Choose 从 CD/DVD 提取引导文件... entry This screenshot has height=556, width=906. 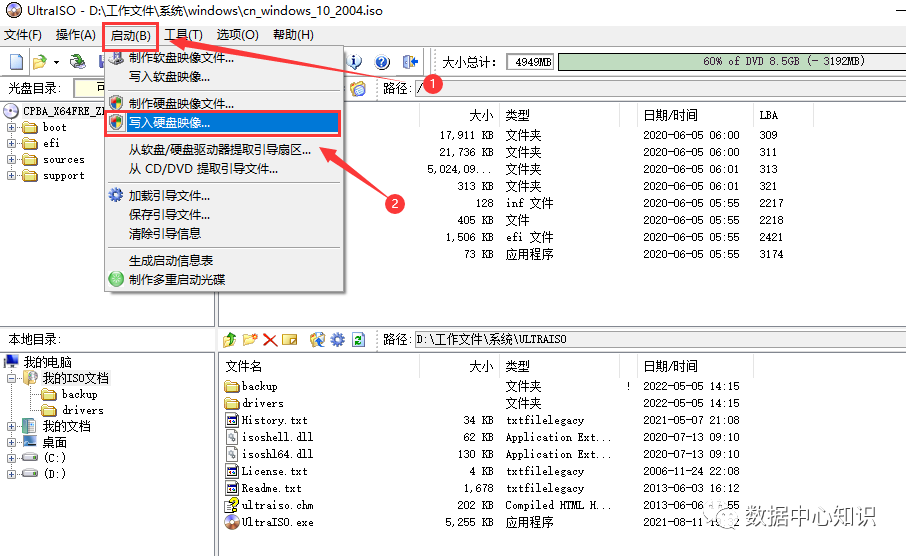(x=224, y=169)
